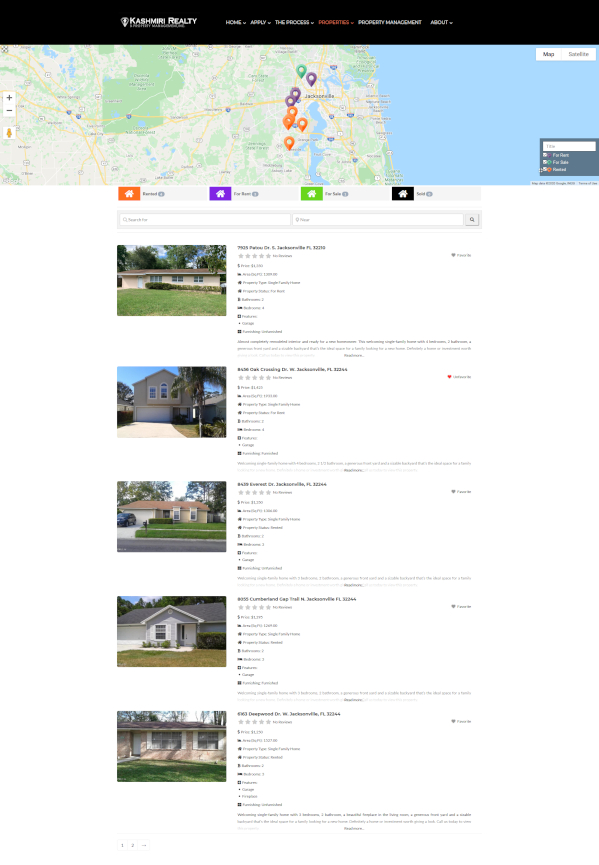The height and width of the screenshot is (865, 599).
Task: Expand the PROPERTIES menu dropdown
Action: tap(336, 23)
